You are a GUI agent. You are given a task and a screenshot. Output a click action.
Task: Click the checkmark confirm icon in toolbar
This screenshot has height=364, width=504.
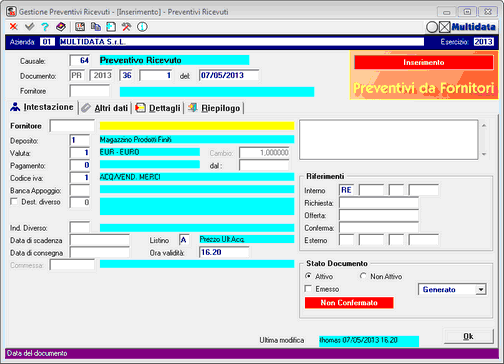(x=30, y=26)
